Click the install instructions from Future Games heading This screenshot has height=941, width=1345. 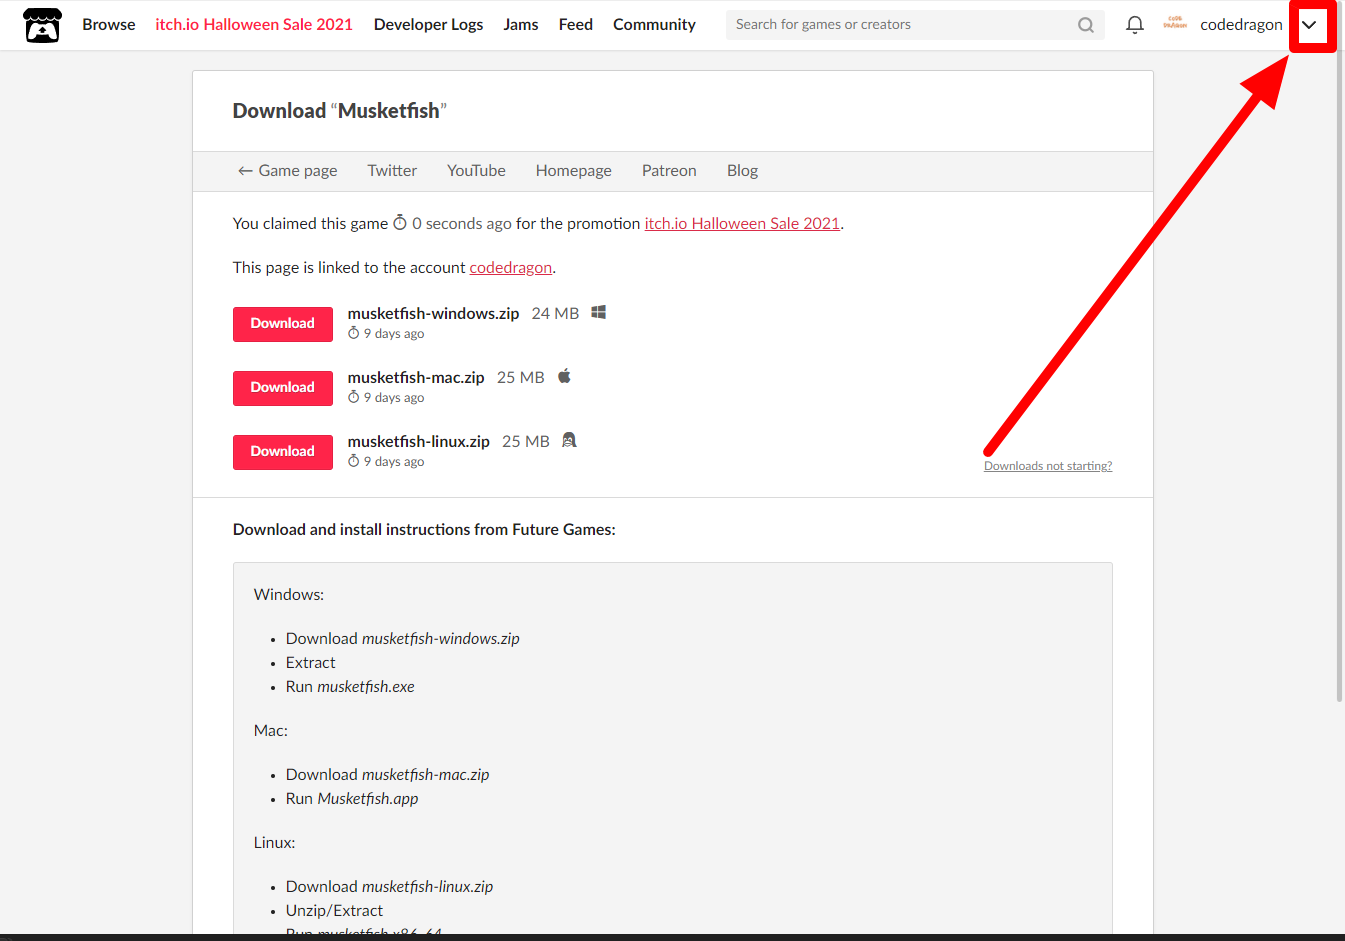(424, 530)
